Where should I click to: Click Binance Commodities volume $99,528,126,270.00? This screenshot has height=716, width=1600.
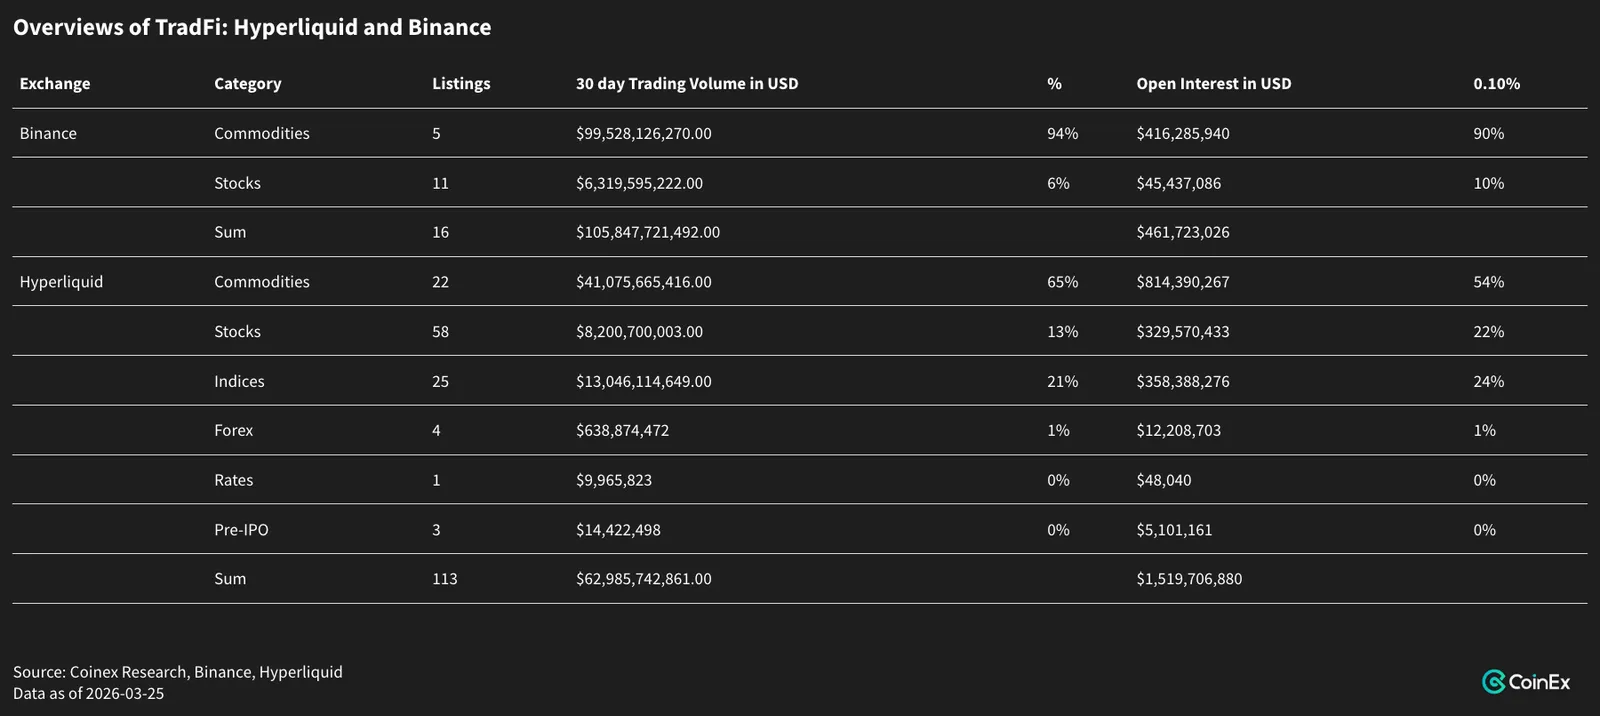644,133
